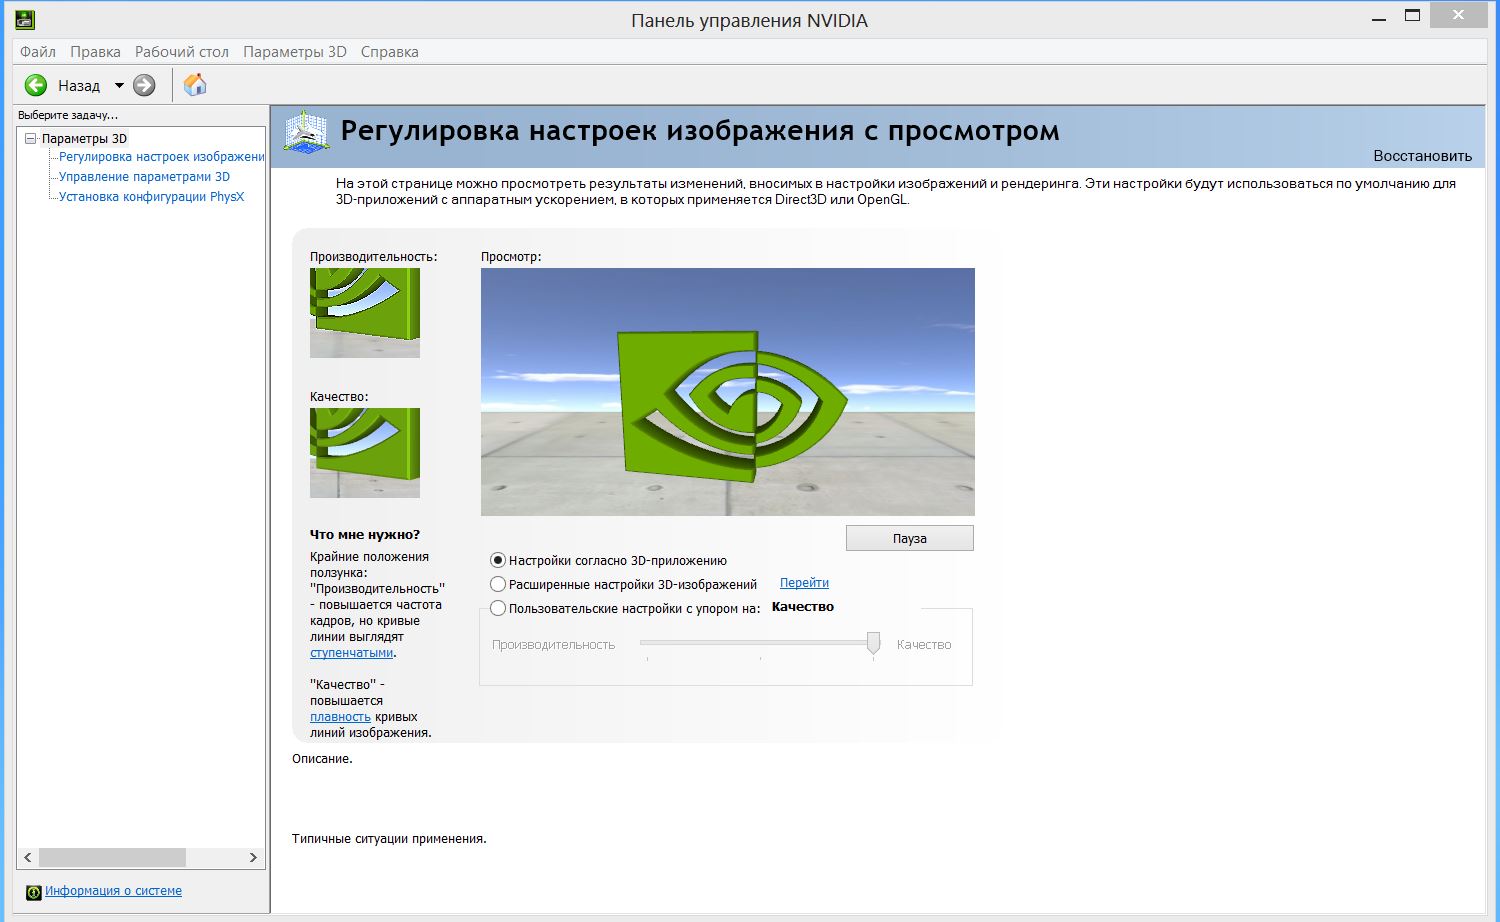Click the плавность help link
Image resolution: width=1500 pixels, height=922 pixels.
pos(340,717)
